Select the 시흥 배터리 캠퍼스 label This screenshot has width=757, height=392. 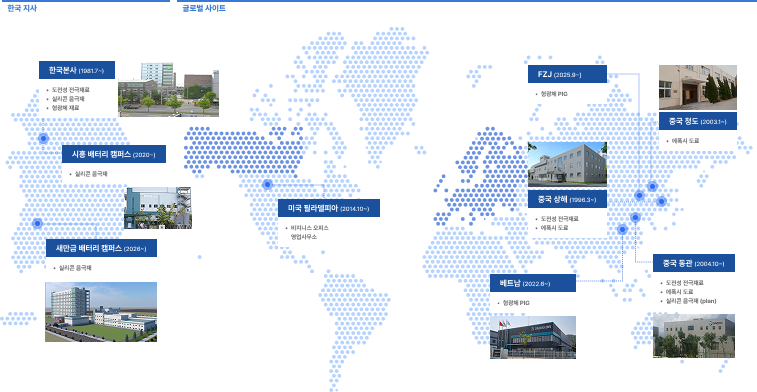(114, 154)
